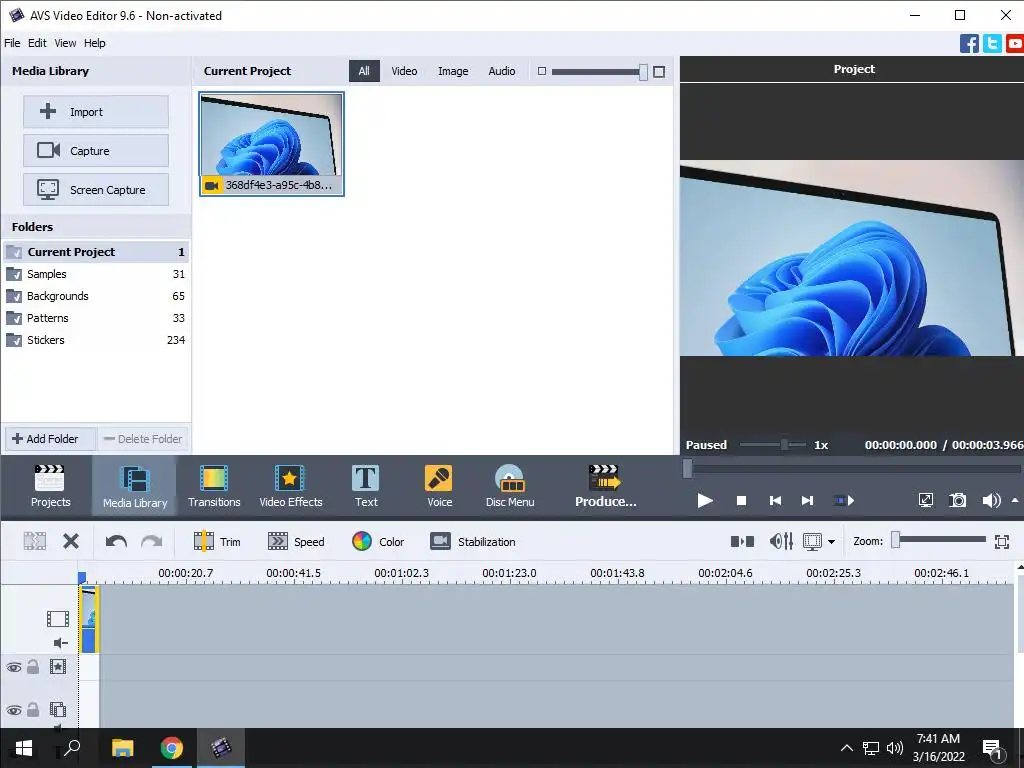The width and height of the screenshot is (1024, 768).
Task: Select the video clip on timeline
Action: click(x=89, y=619)
